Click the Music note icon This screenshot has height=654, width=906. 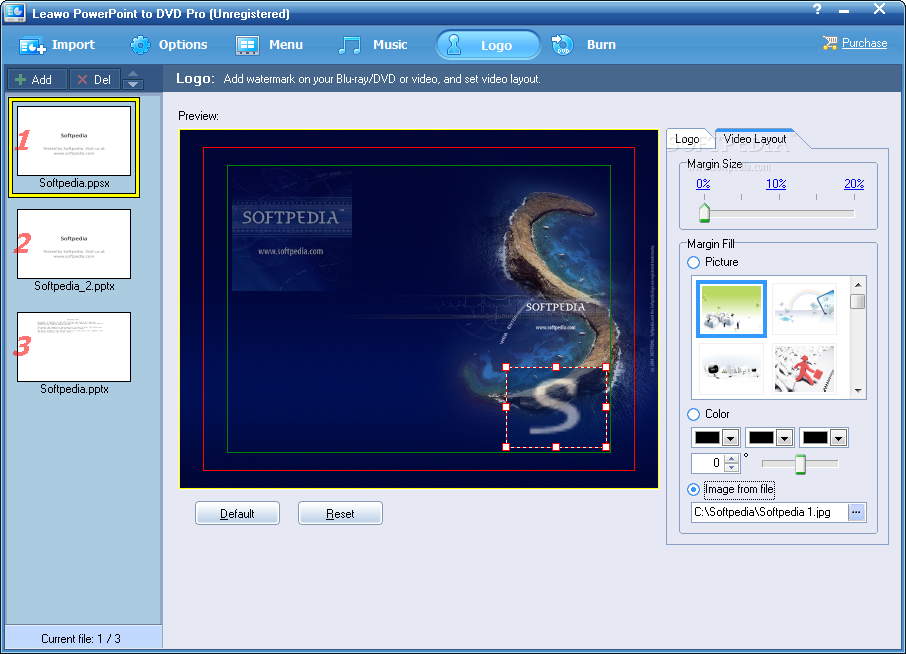coord(350,45)
